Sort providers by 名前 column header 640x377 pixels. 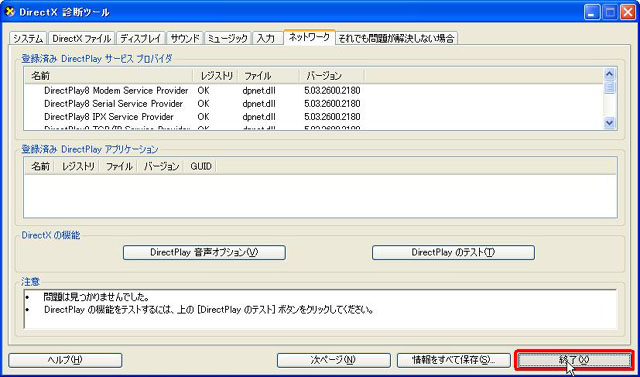point(108,76)
